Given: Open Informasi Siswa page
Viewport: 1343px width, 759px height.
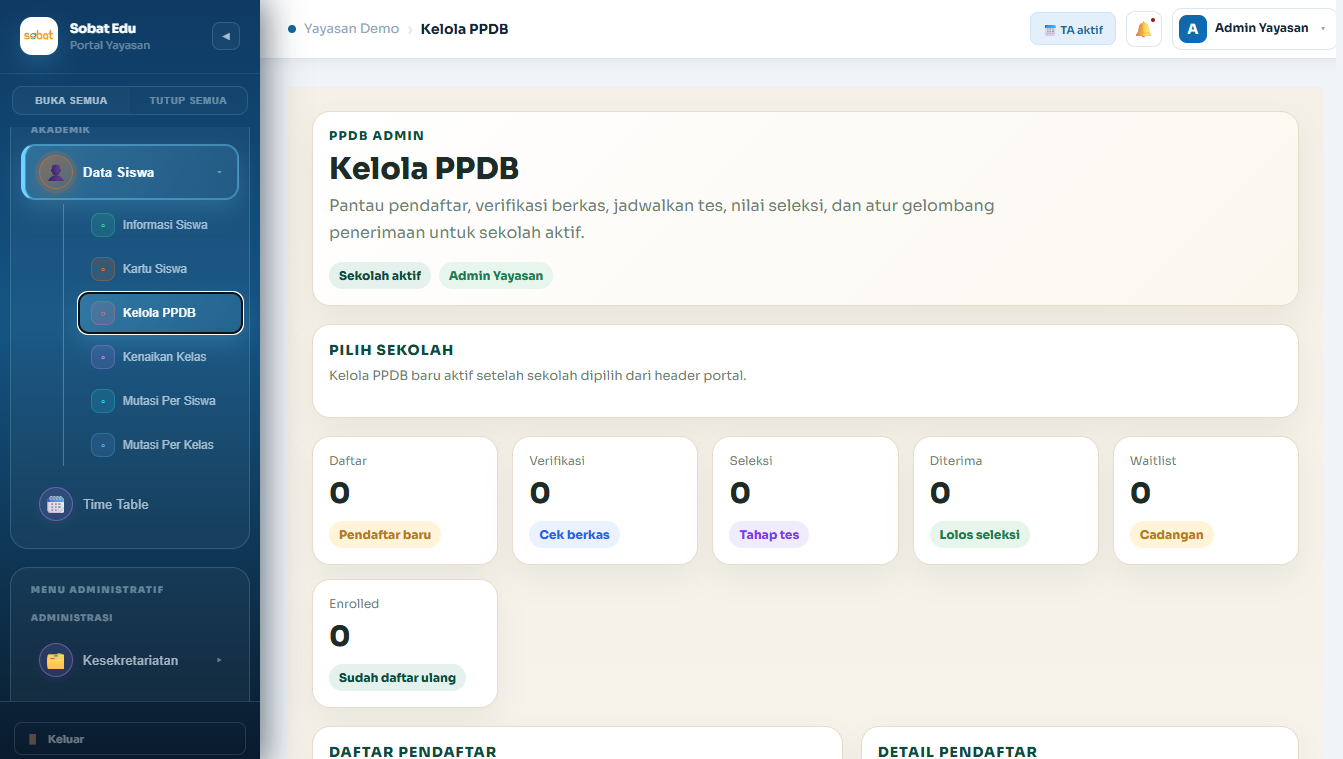Looking at the screenshot, I should pos(160,225).
